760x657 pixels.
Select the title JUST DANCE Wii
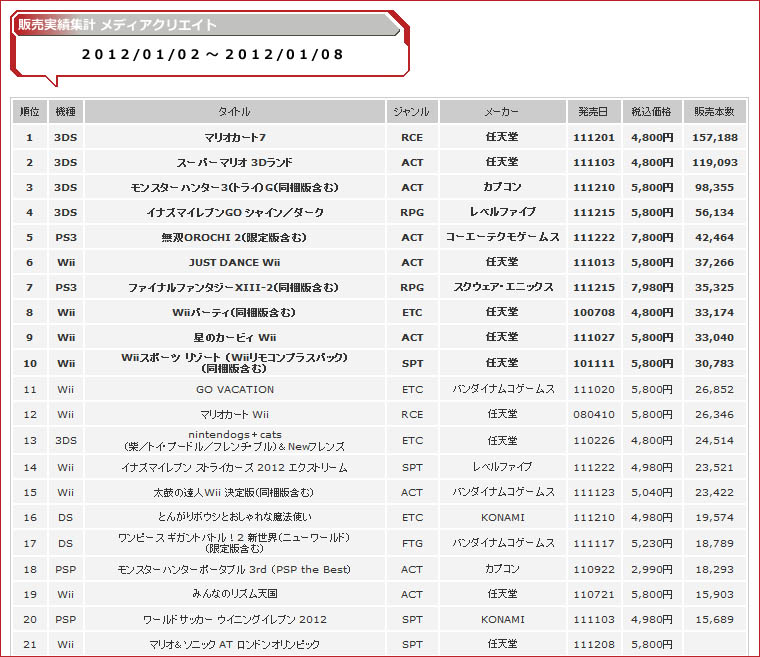(235, 262)
